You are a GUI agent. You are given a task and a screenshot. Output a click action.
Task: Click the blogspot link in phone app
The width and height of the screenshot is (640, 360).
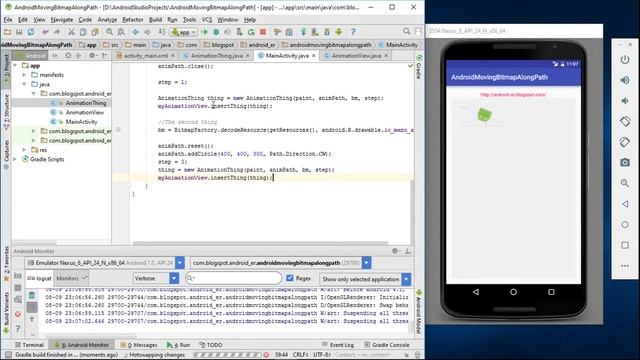[x=513, y=95]
